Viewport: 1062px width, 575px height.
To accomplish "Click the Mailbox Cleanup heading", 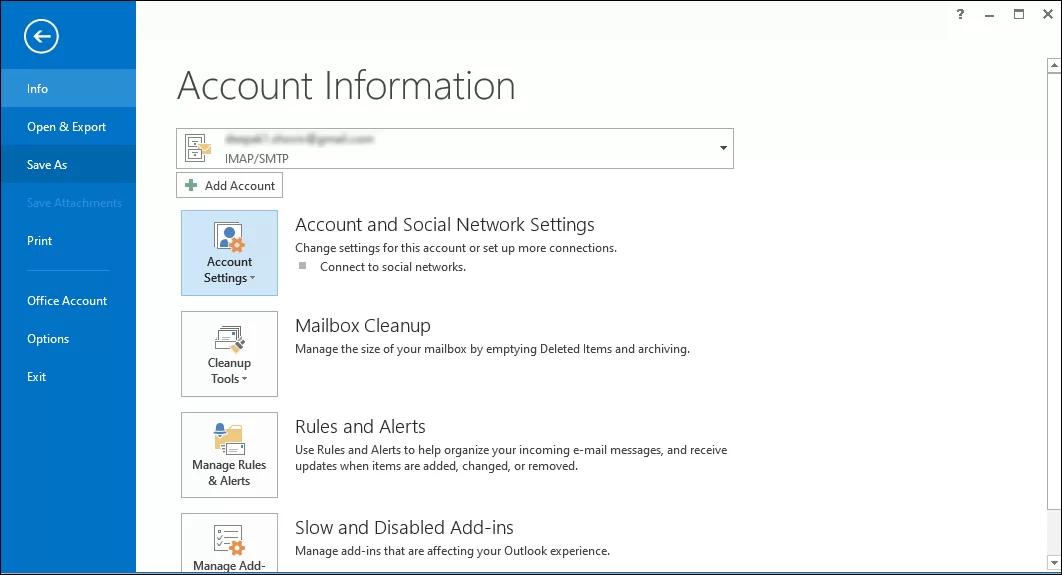I will 362,326.
